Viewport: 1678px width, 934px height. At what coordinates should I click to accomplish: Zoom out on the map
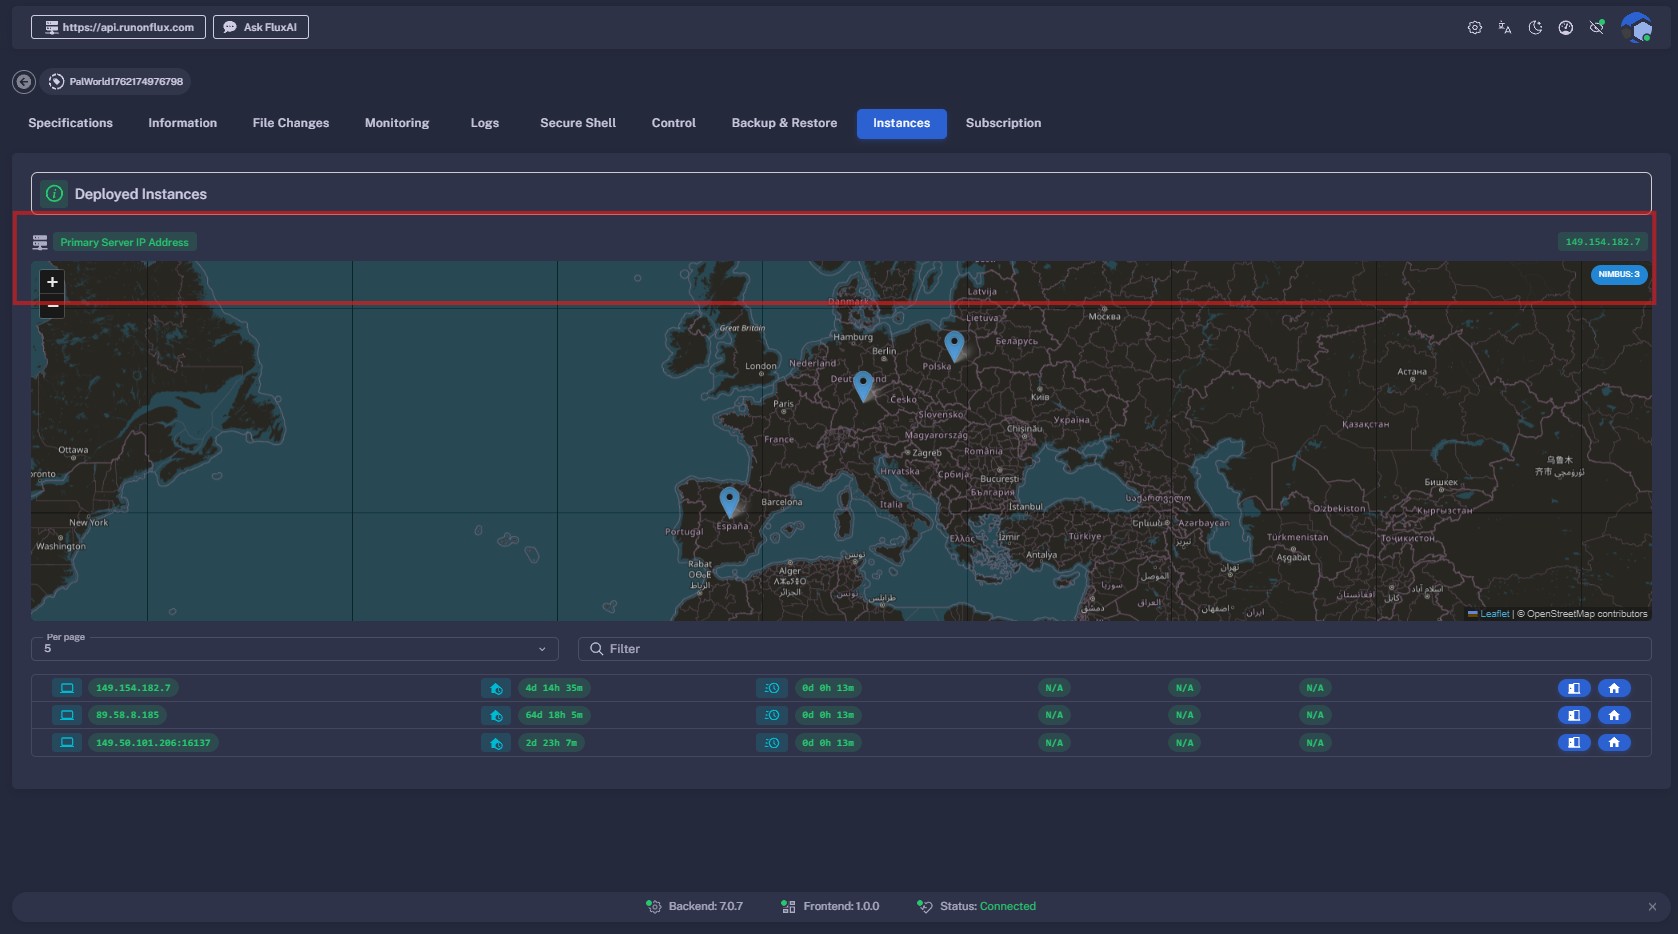(x=52, y=307)
